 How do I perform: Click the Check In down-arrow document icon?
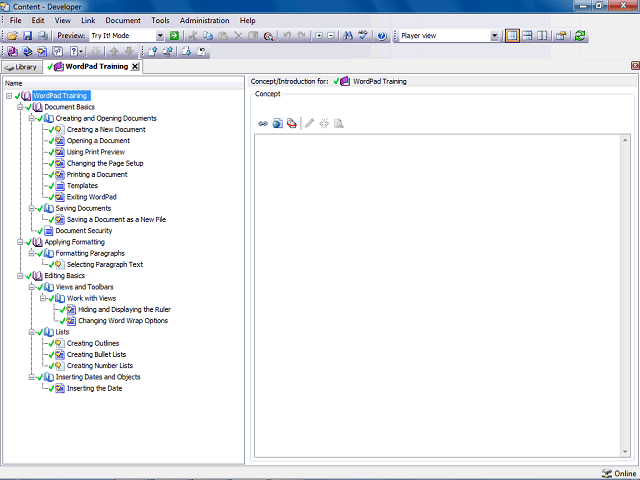coord(187,51)
